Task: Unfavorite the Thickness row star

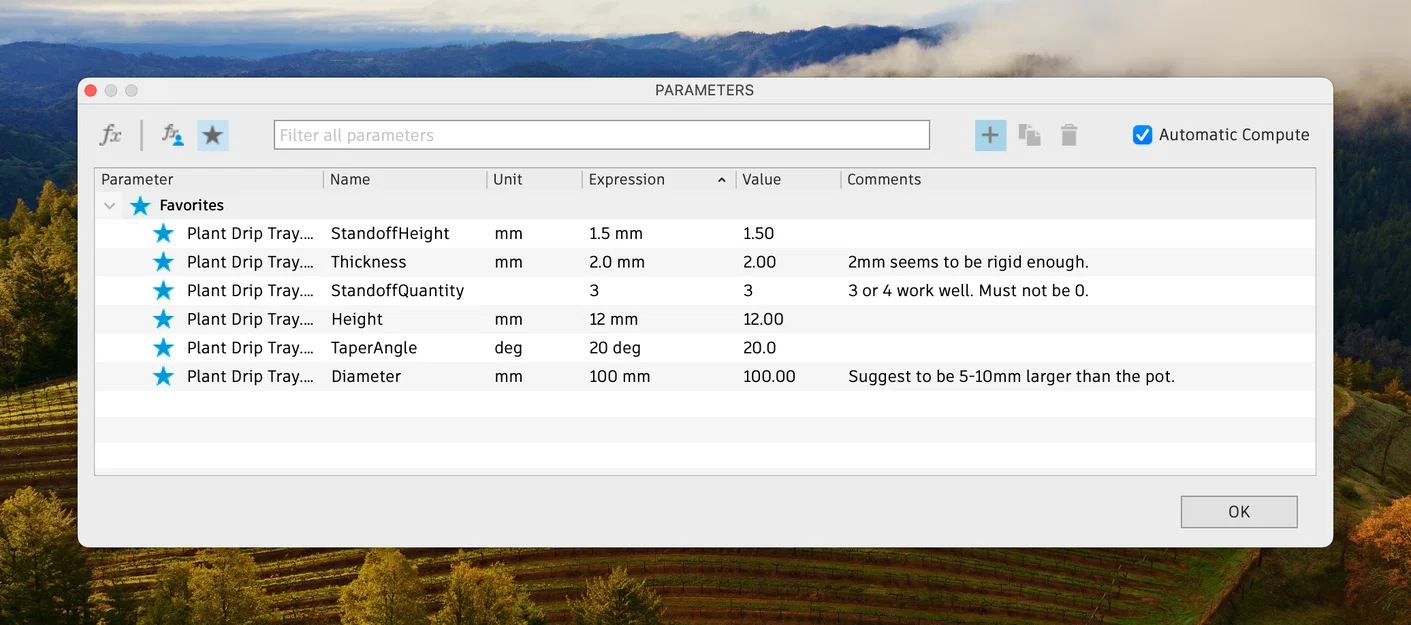Action: coord(163,262)
